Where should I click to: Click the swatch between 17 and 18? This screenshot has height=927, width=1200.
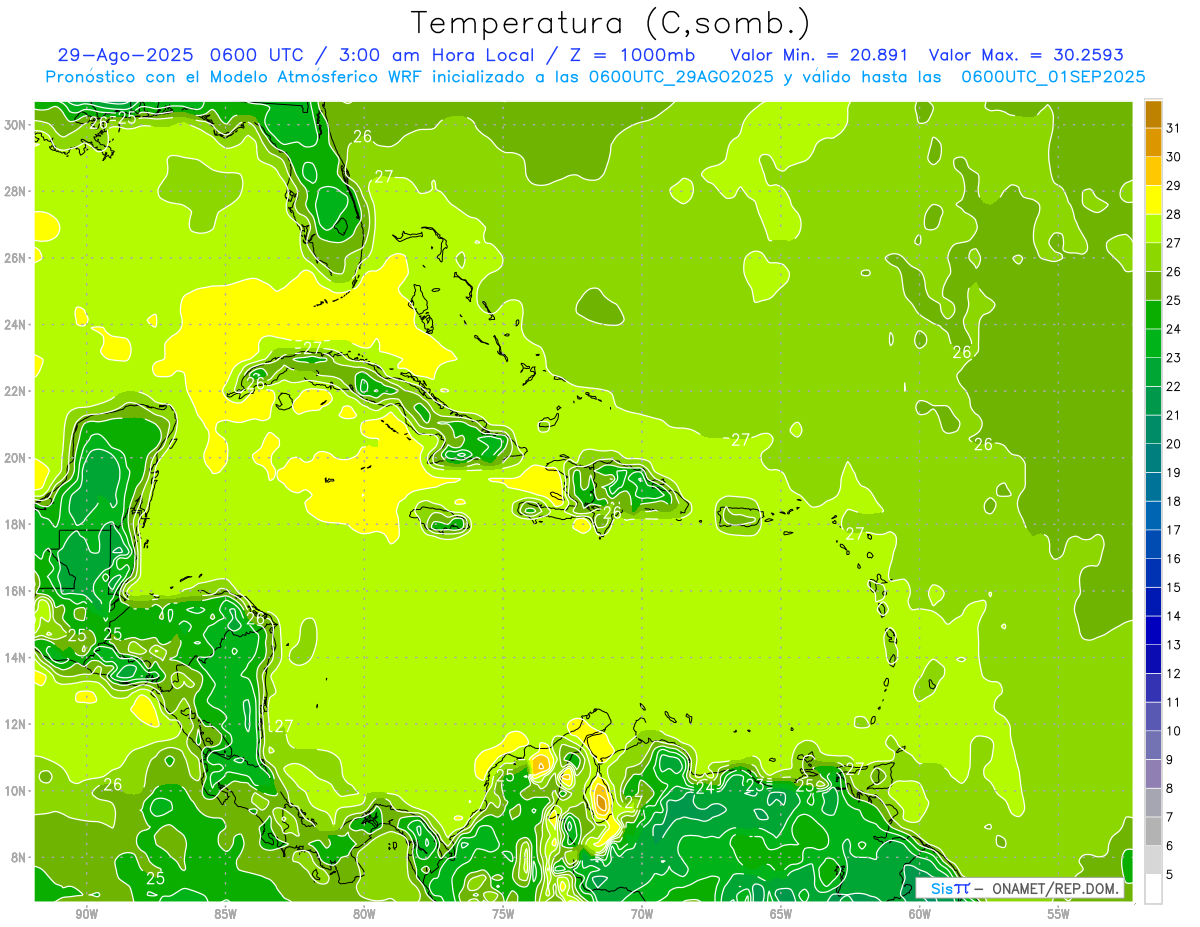pyautogui.click(x=1153, y=516)
